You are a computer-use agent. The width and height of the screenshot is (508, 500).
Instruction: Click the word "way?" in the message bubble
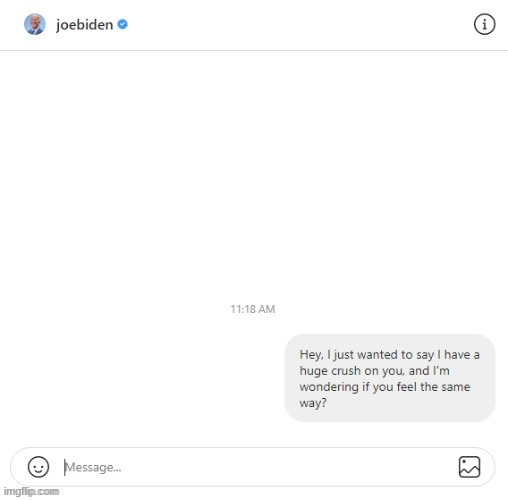click(x=313, y=403)
